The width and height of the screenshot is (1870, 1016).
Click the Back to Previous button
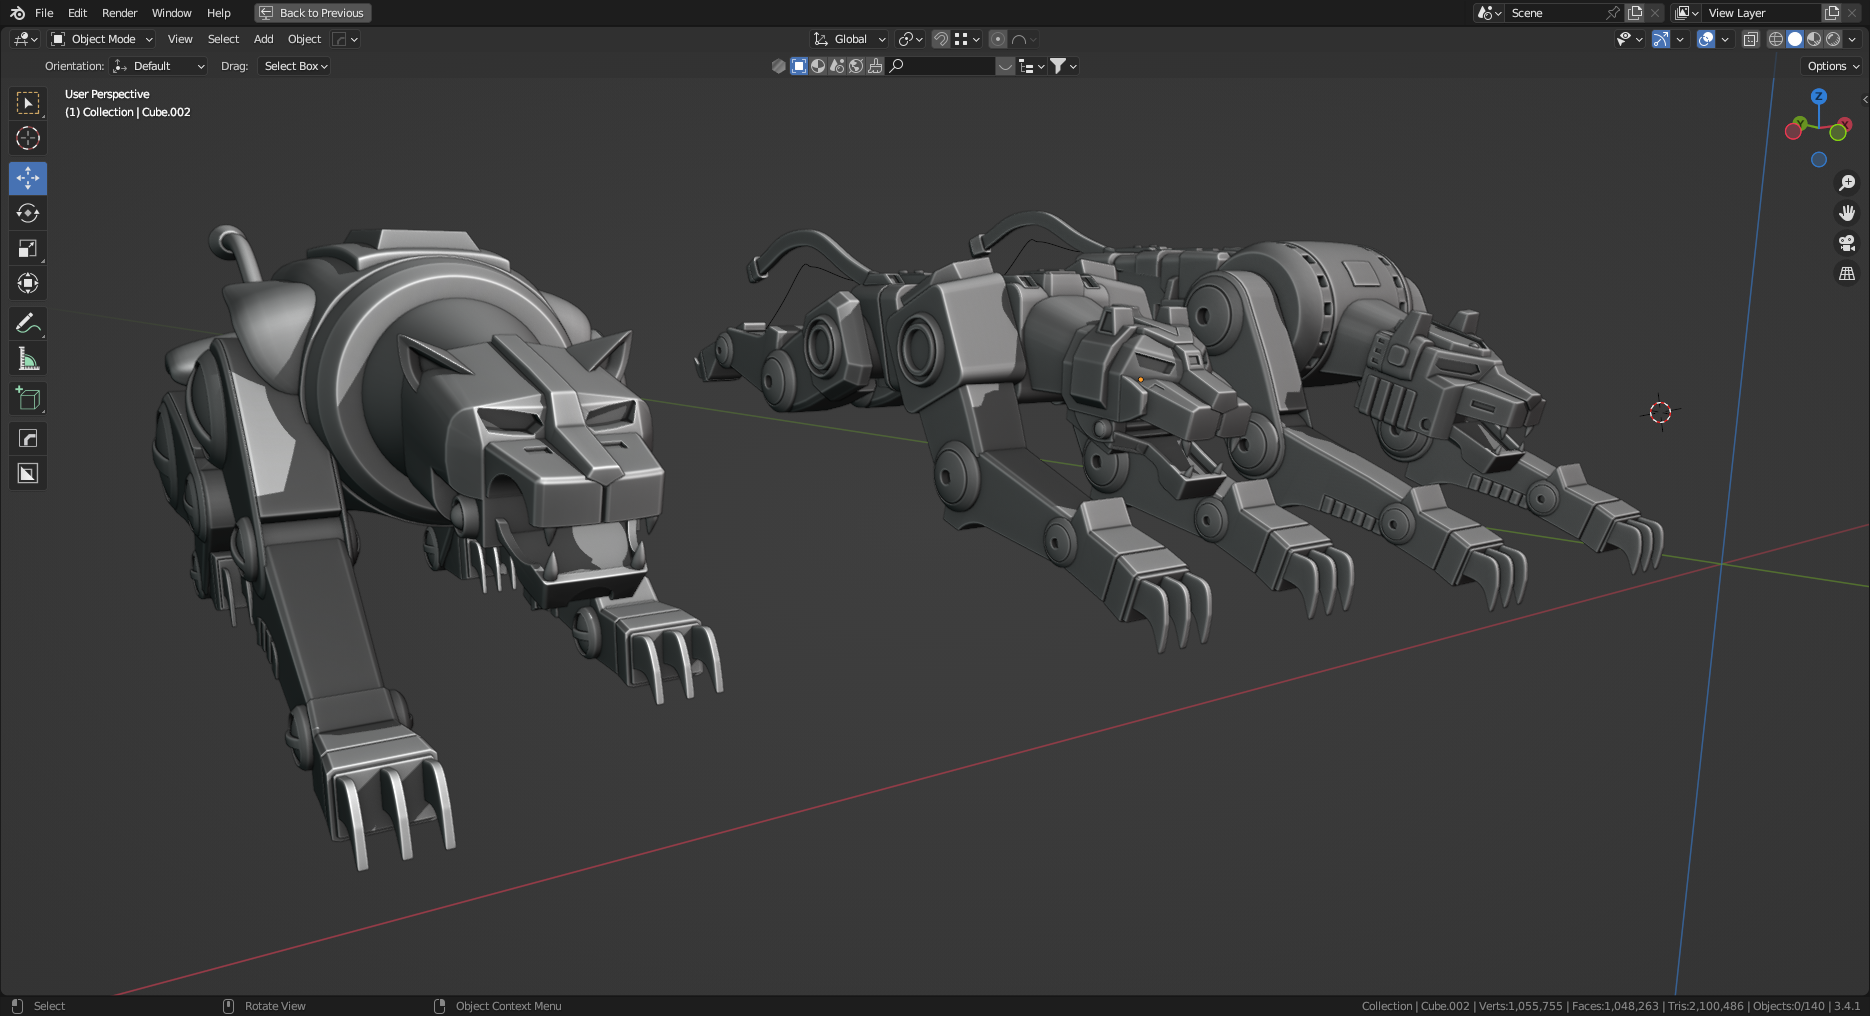[x=313, y=13]
